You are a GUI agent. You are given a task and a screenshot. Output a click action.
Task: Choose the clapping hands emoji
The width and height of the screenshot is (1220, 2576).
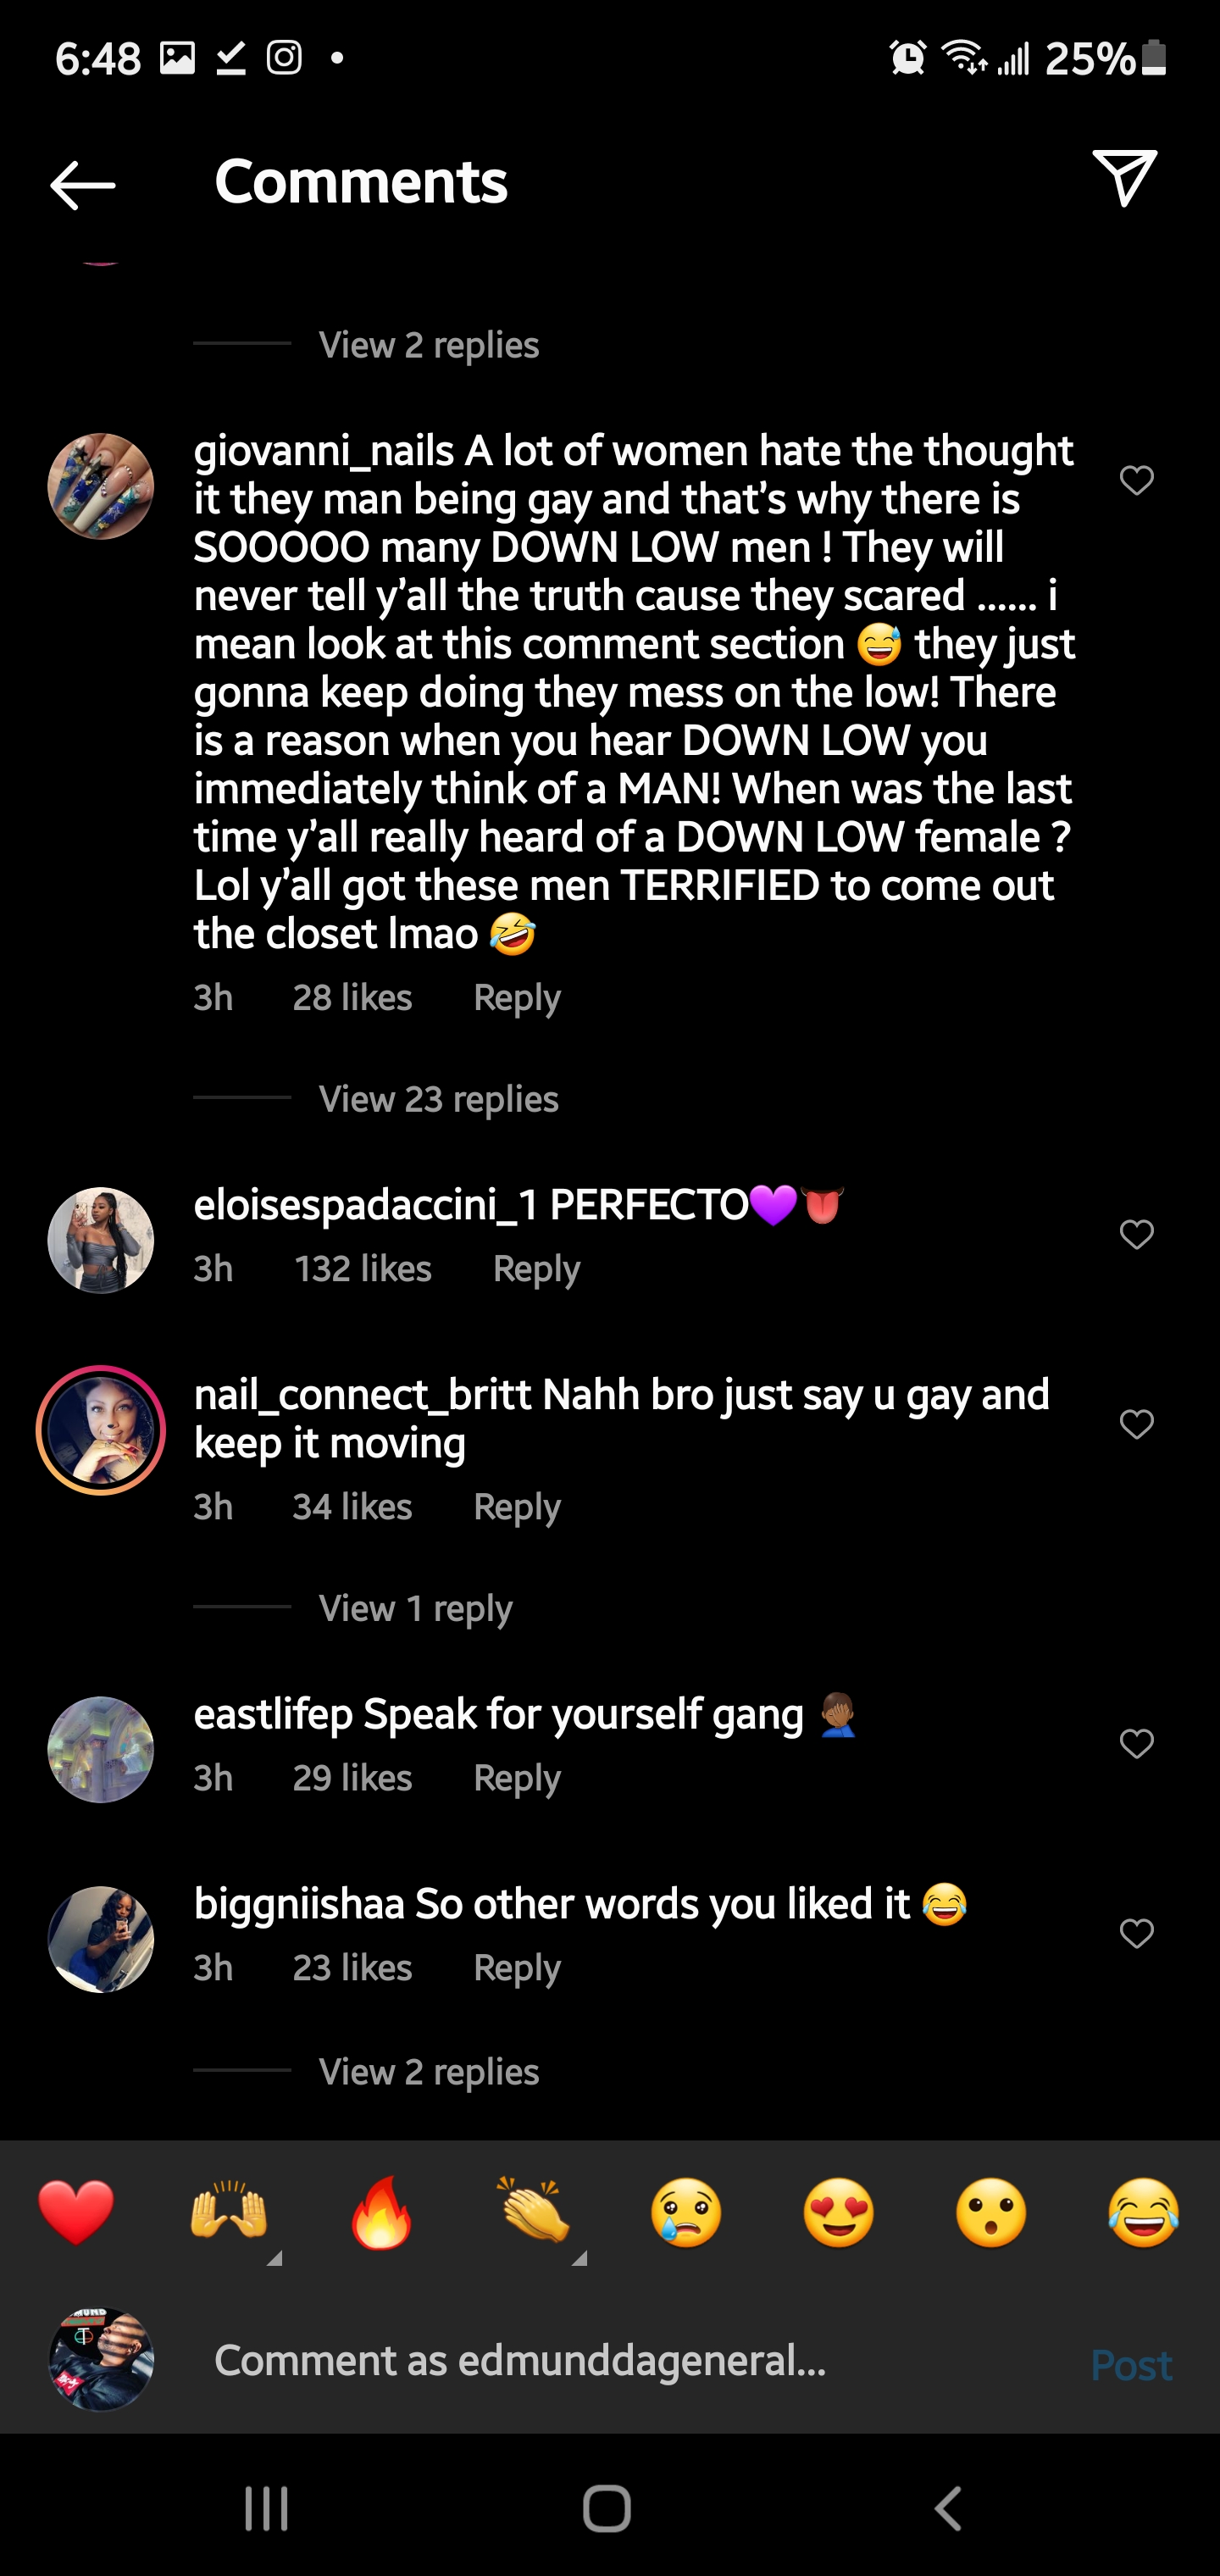tap(534, 2212)
